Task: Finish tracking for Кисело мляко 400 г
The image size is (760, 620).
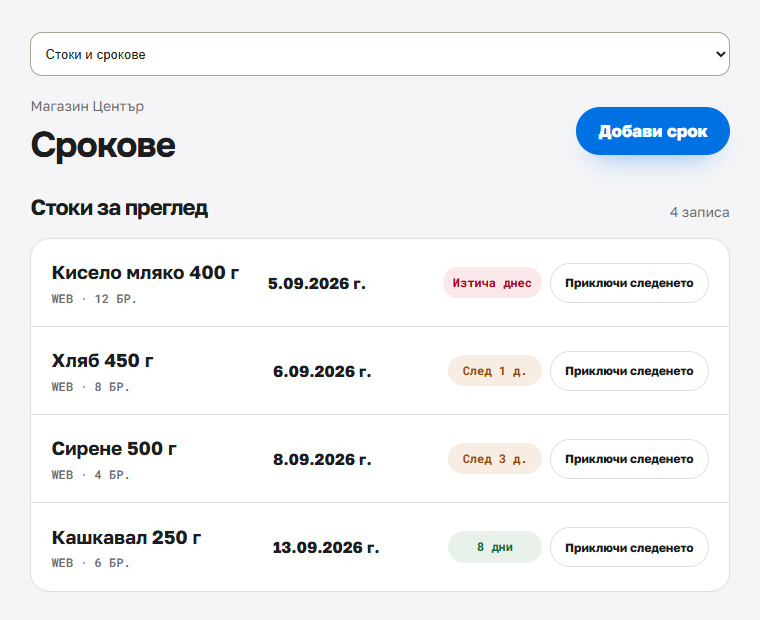Action: pos(629,283)
